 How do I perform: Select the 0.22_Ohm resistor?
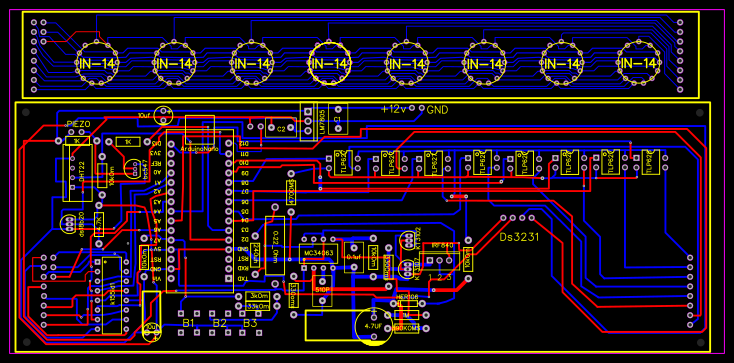275,245
